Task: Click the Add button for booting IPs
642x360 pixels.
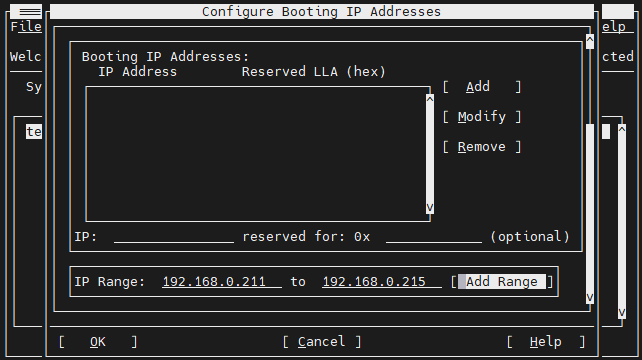Action: (x=482, y=87)
